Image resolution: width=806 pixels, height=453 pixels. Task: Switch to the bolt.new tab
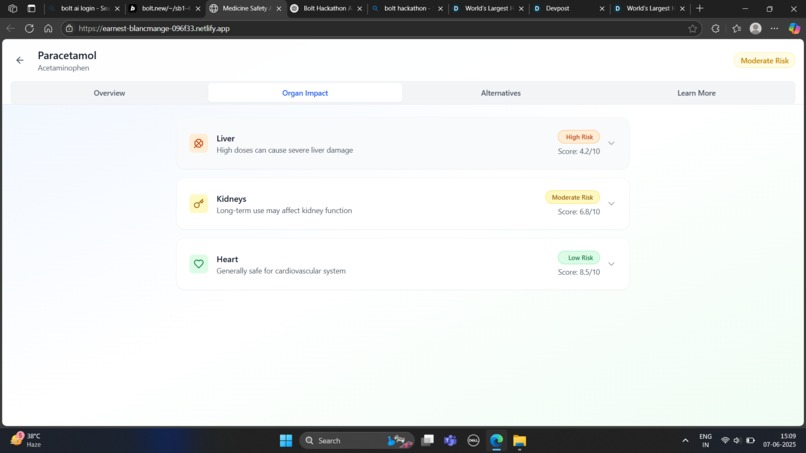pos(166,9)
